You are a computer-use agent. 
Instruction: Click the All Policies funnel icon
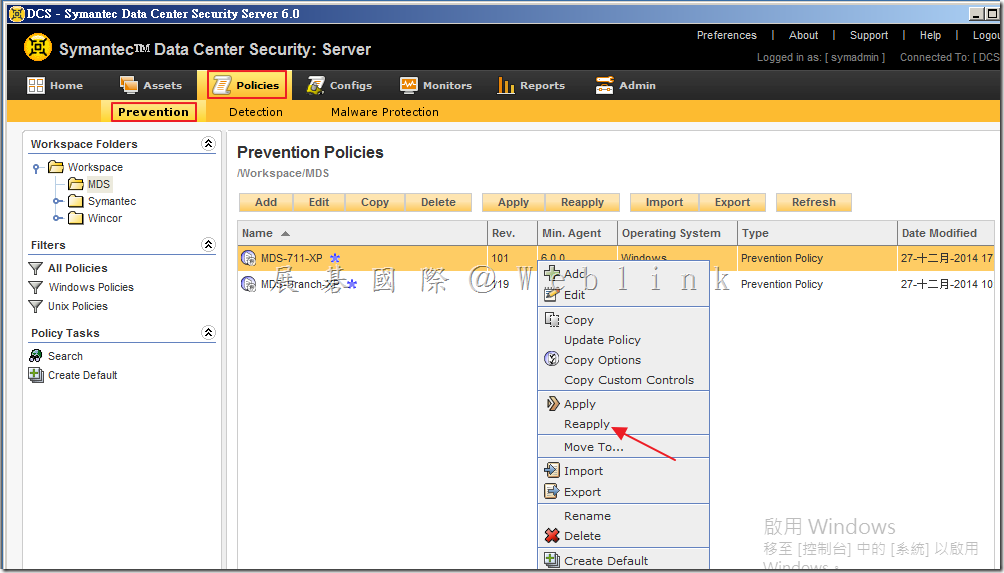pyautogui.click(x=36, y=268)
